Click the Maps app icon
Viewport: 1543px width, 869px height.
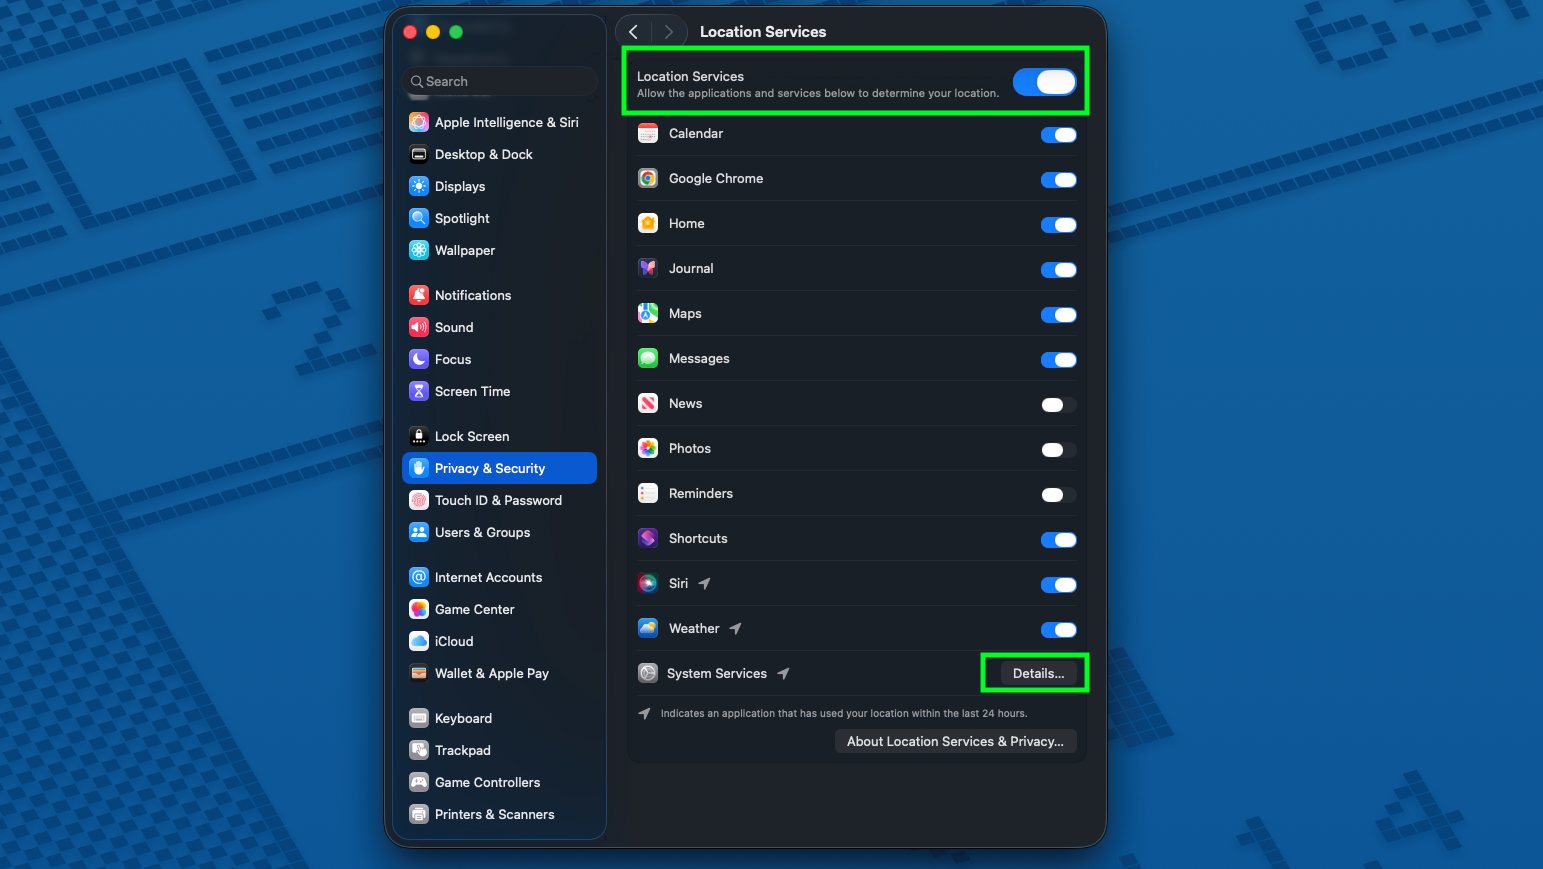point(648,313)
